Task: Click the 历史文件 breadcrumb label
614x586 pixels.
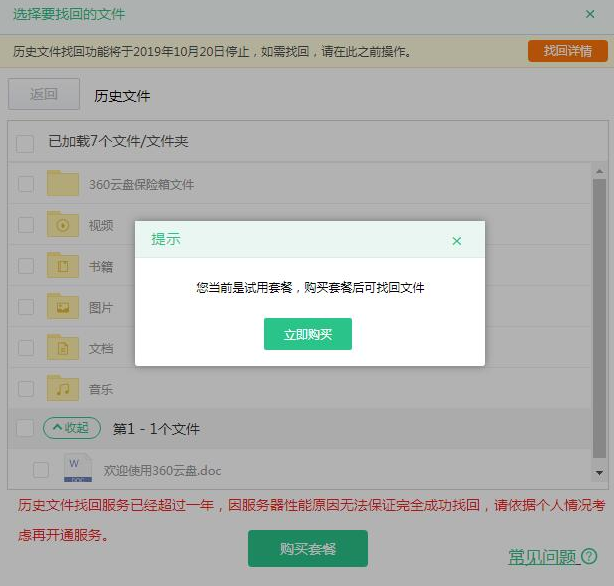Action: click(x=122, y=96)
